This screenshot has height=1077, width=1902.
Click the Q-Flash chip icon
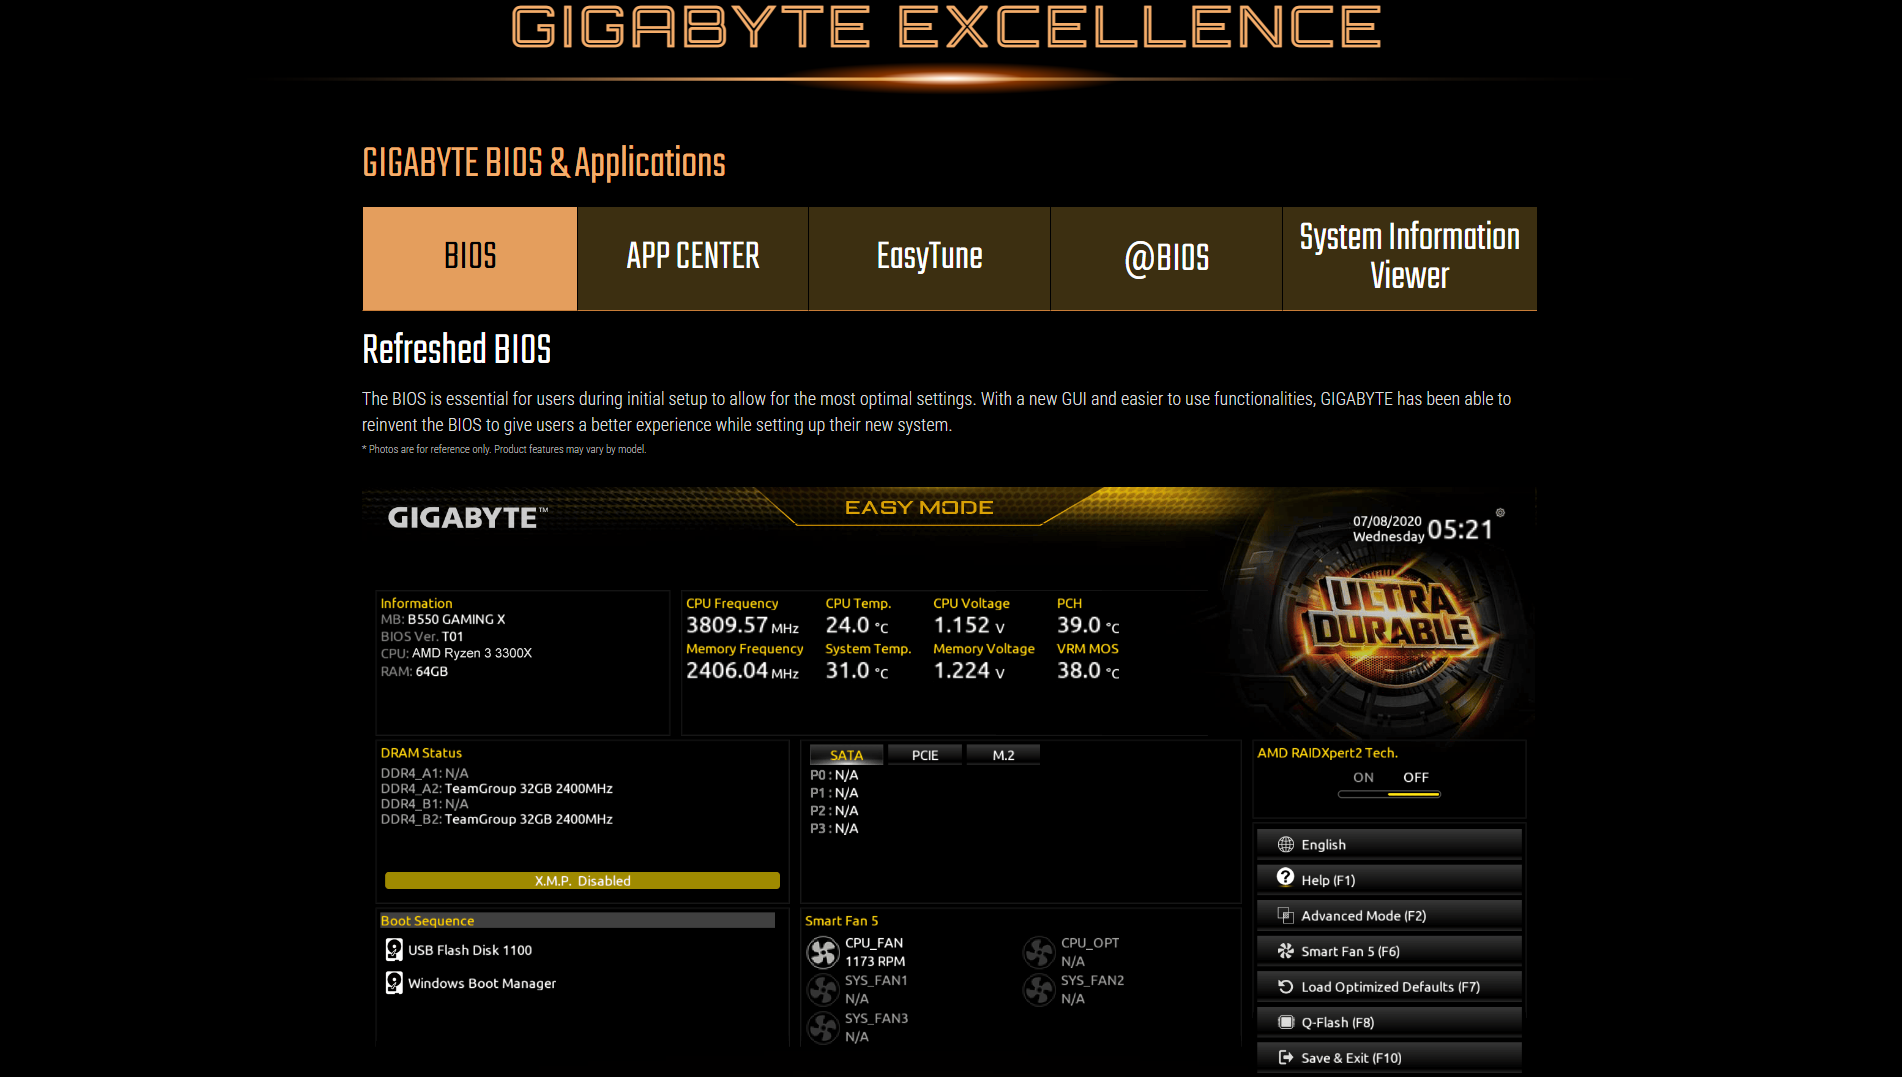click(1286, 1022)
